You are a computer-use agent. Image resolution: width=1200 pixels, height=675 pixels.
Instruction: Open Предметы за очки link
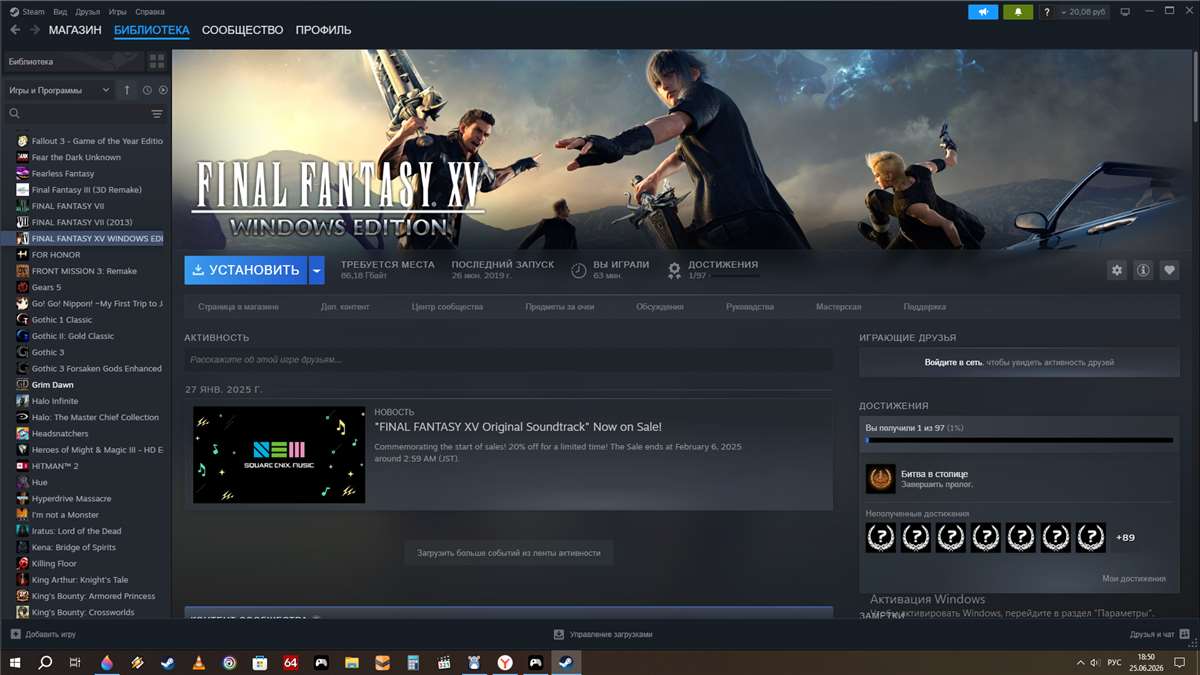pyautogui.click(x=560, y=307)
